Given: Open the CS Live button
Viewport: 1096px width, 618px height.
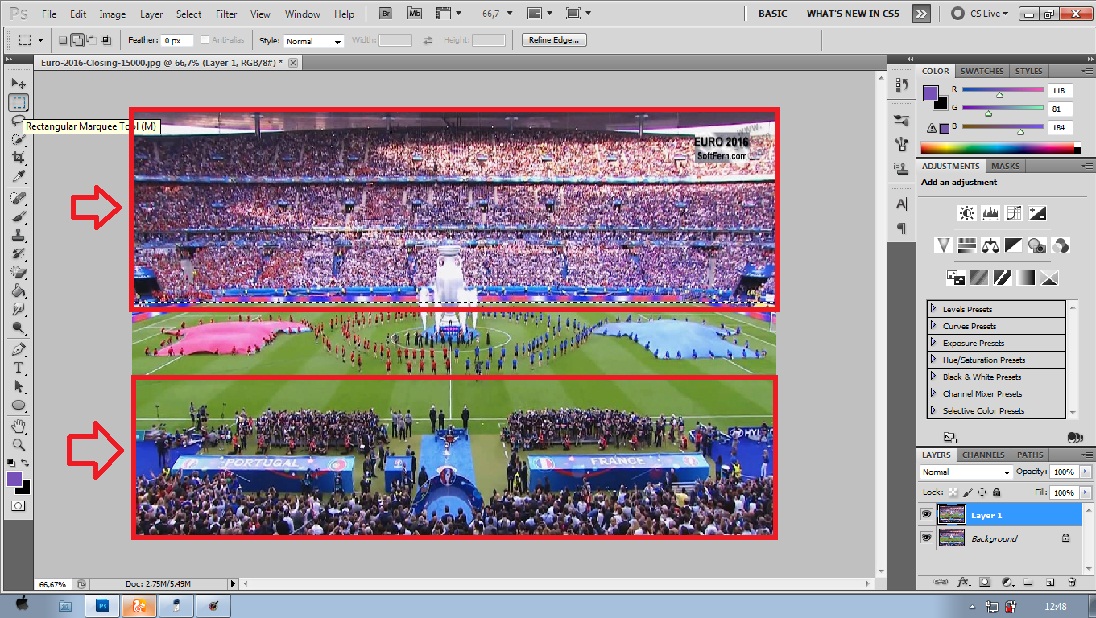Looking at the screenshot, I should [980, 13].
